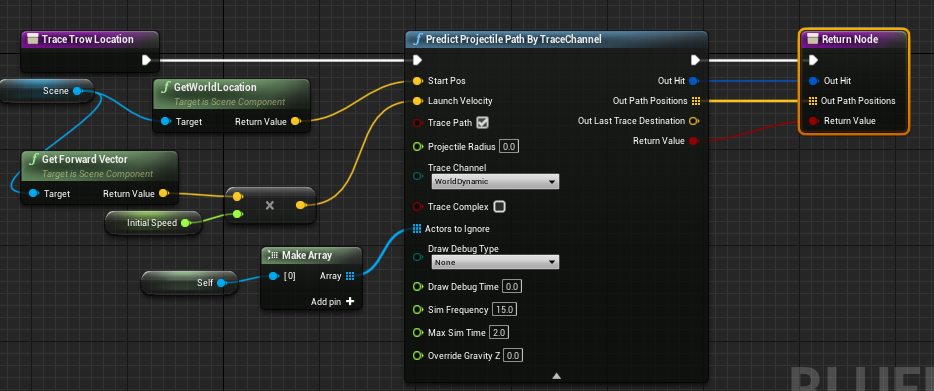Click the multiply node top vector input pin
934x391 pixels.
pyautogui.click(x=237, y=196)
